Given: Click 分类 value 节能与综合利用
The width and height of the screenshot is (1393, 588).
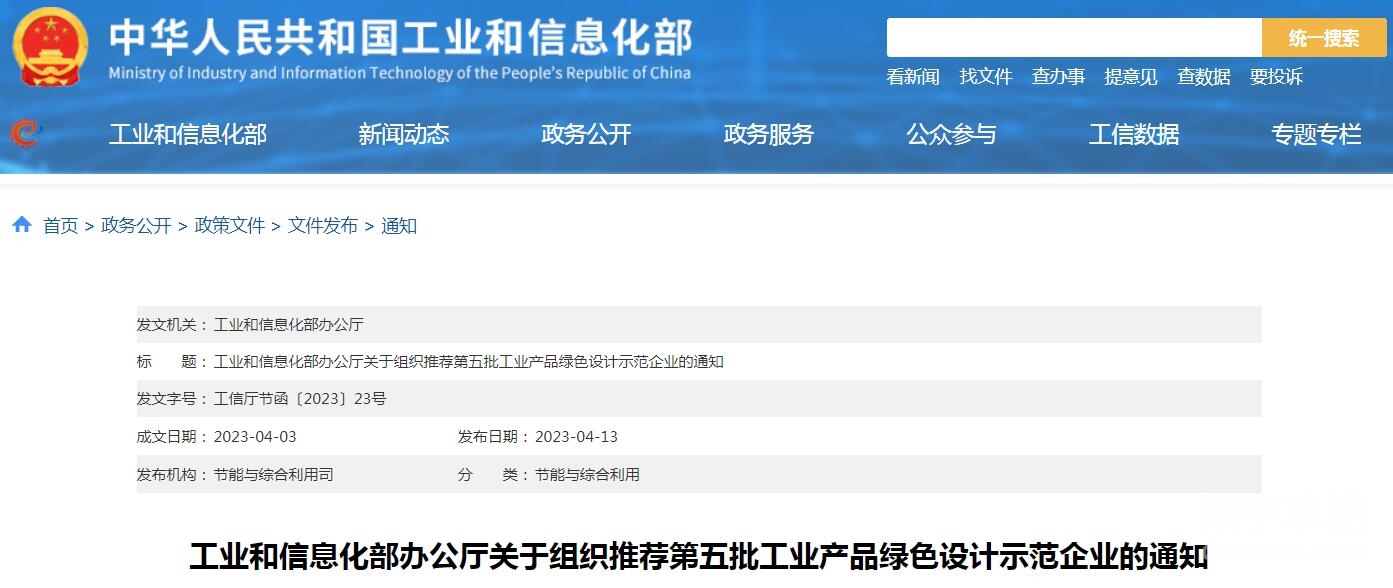Looking at the screenshot, I should [587, 475].
